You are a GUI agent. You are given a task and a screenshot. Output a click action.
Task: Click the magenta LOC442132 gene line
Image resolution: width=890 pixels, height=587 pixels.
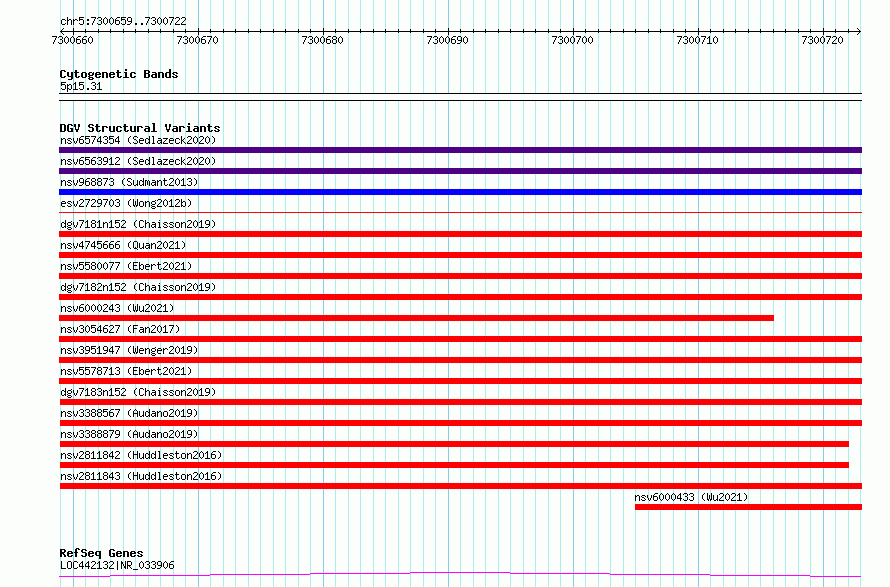coord(460,575)
